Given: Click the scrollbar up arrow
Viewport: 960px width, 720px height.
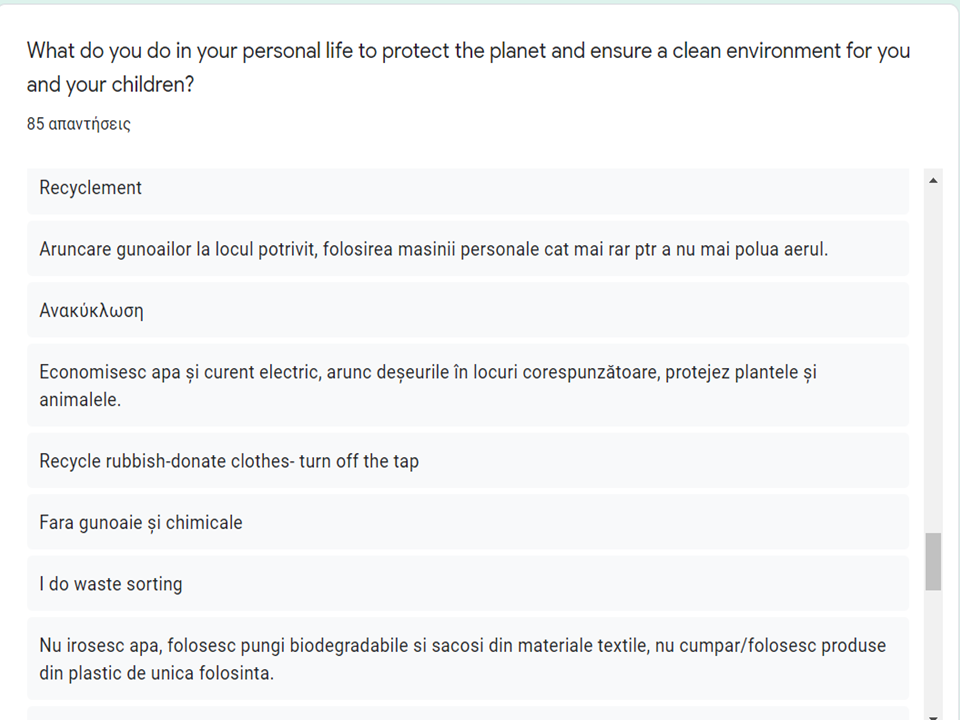Looking at the screenshot, I should (934, 179).
